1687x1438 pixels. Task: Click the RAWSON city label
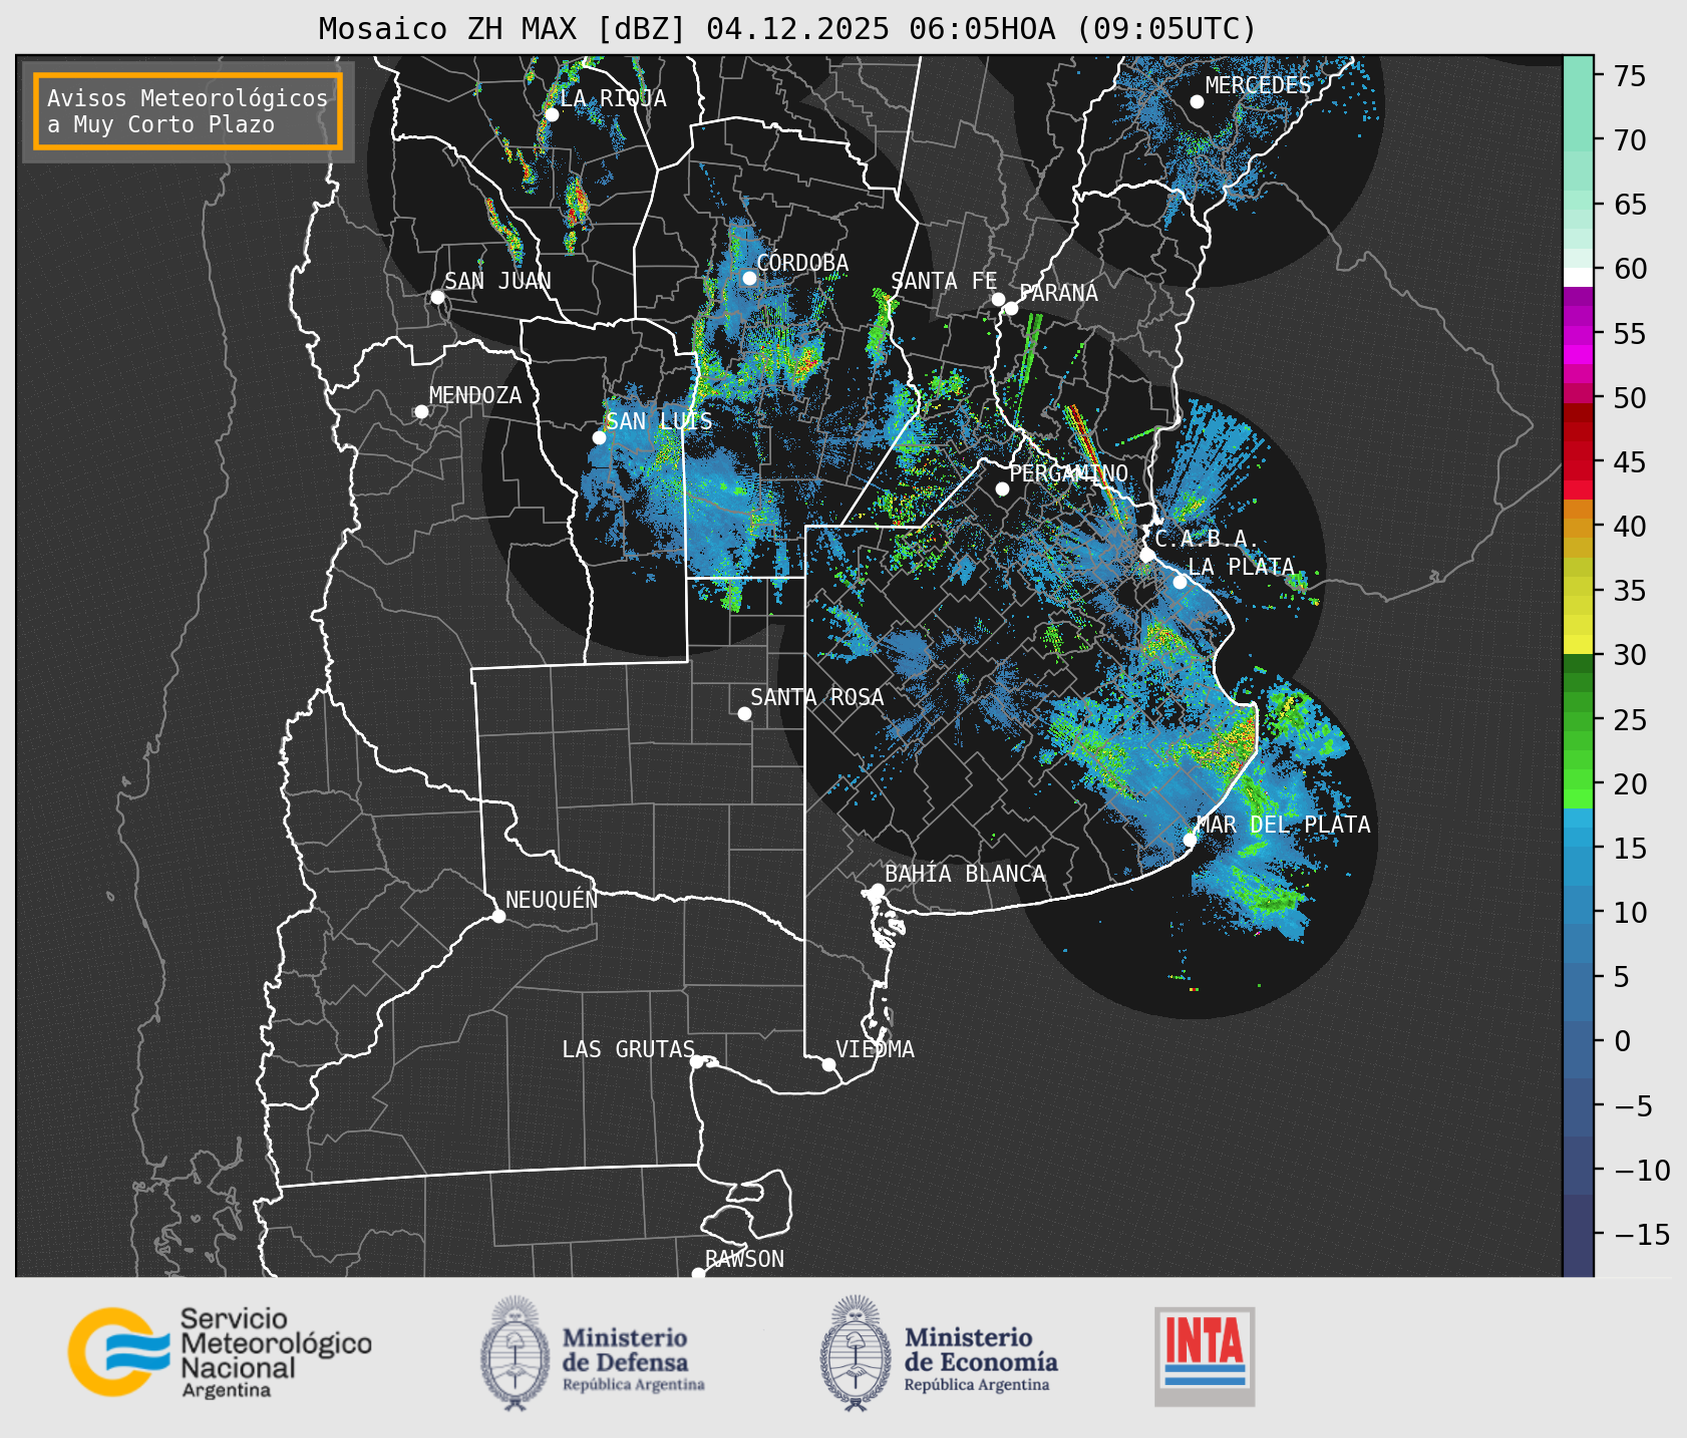[744, 1259]
